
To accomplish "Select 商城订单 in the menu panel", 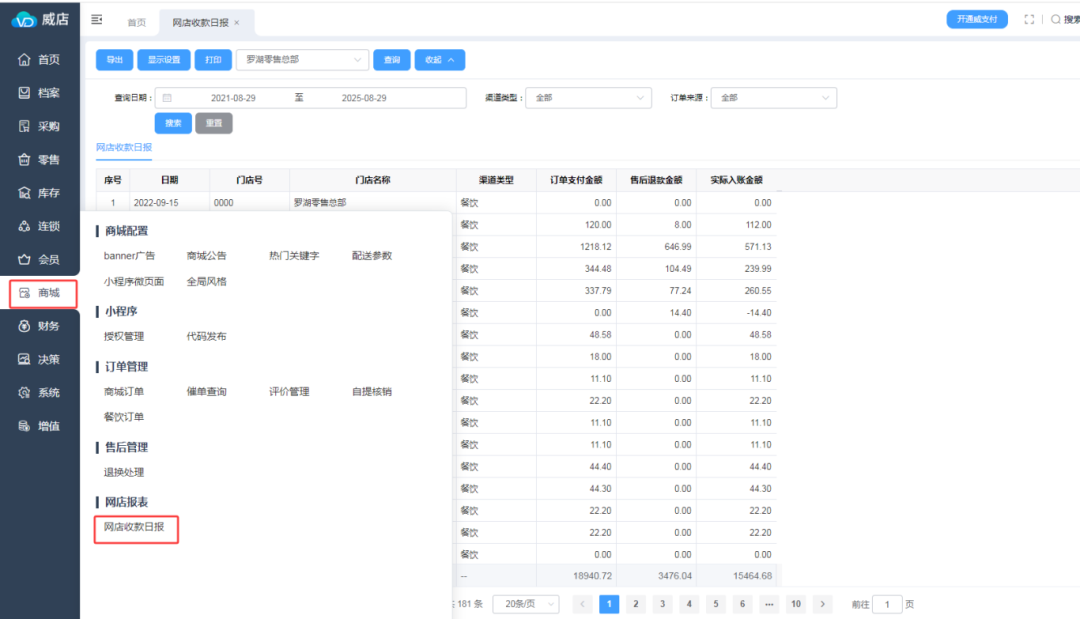I will tap(124, 392).
